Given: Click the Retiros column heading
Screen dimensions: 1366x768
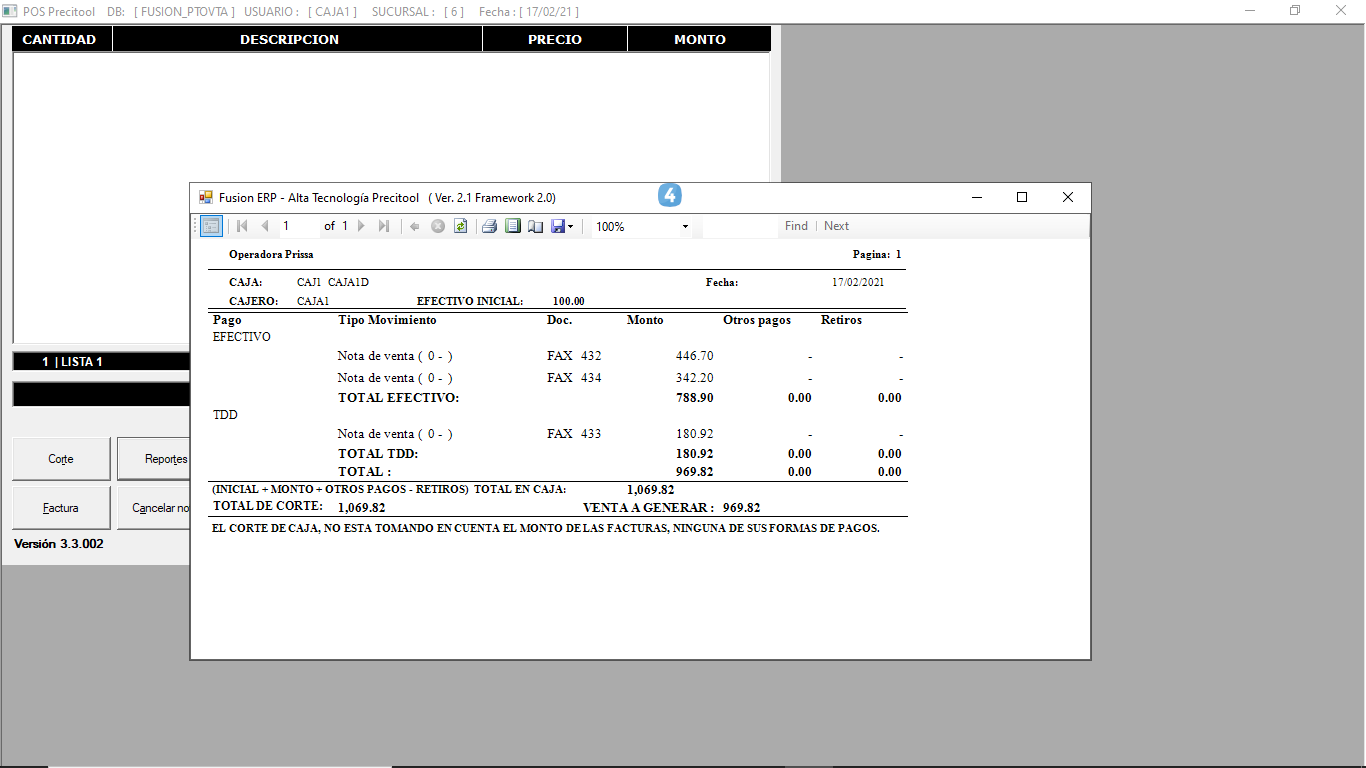Looking at the screenshot, I should point(841,320).
